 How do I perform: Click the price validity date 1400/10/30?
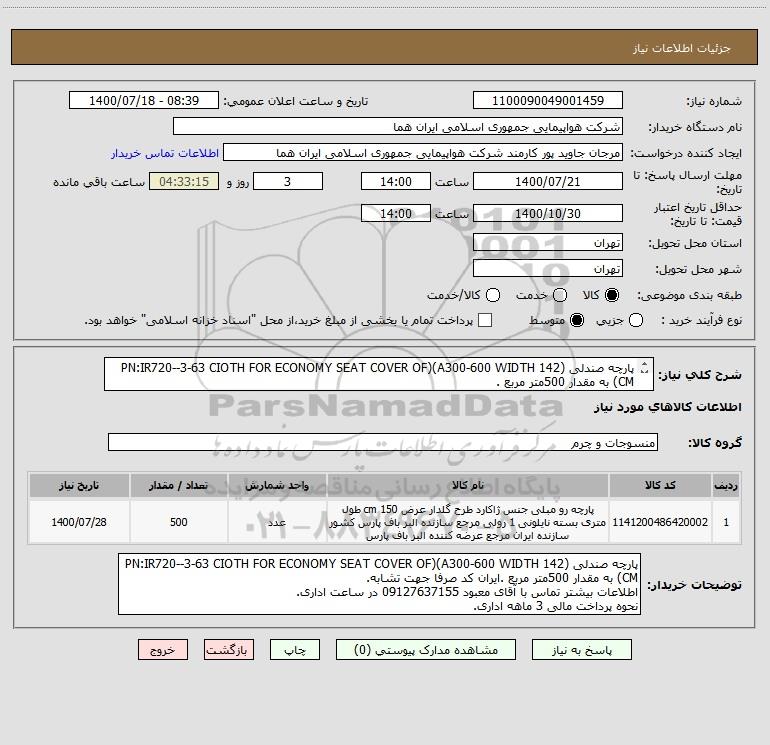[548, 213]
